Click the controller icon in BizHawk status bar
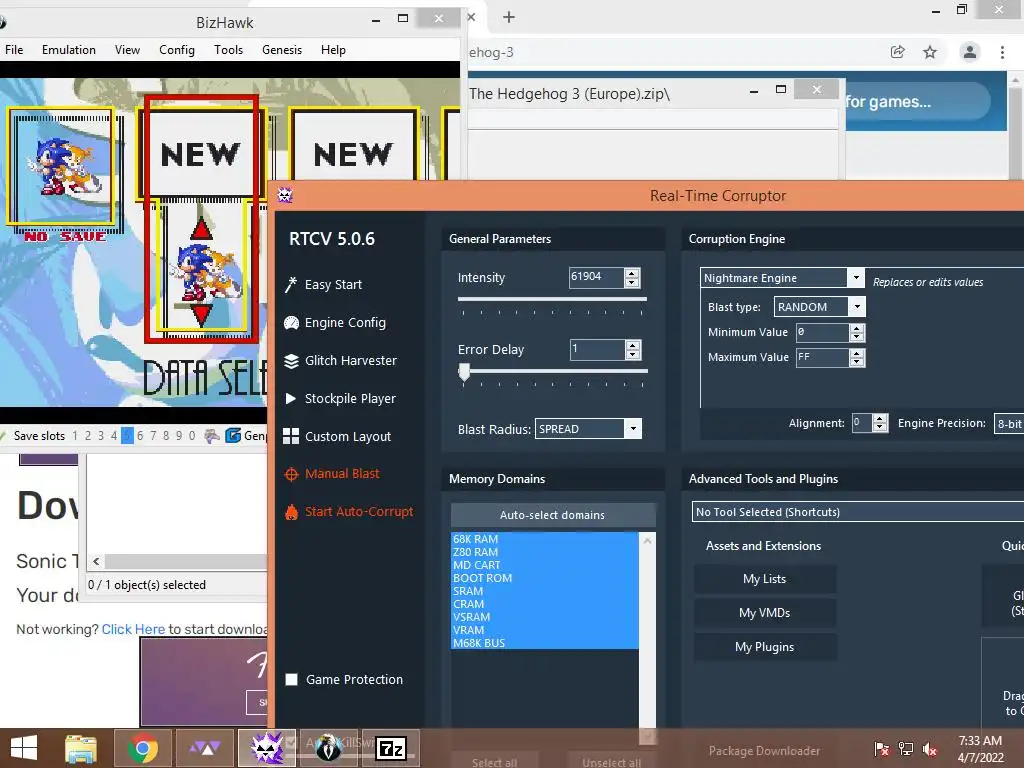 (211, 436)
